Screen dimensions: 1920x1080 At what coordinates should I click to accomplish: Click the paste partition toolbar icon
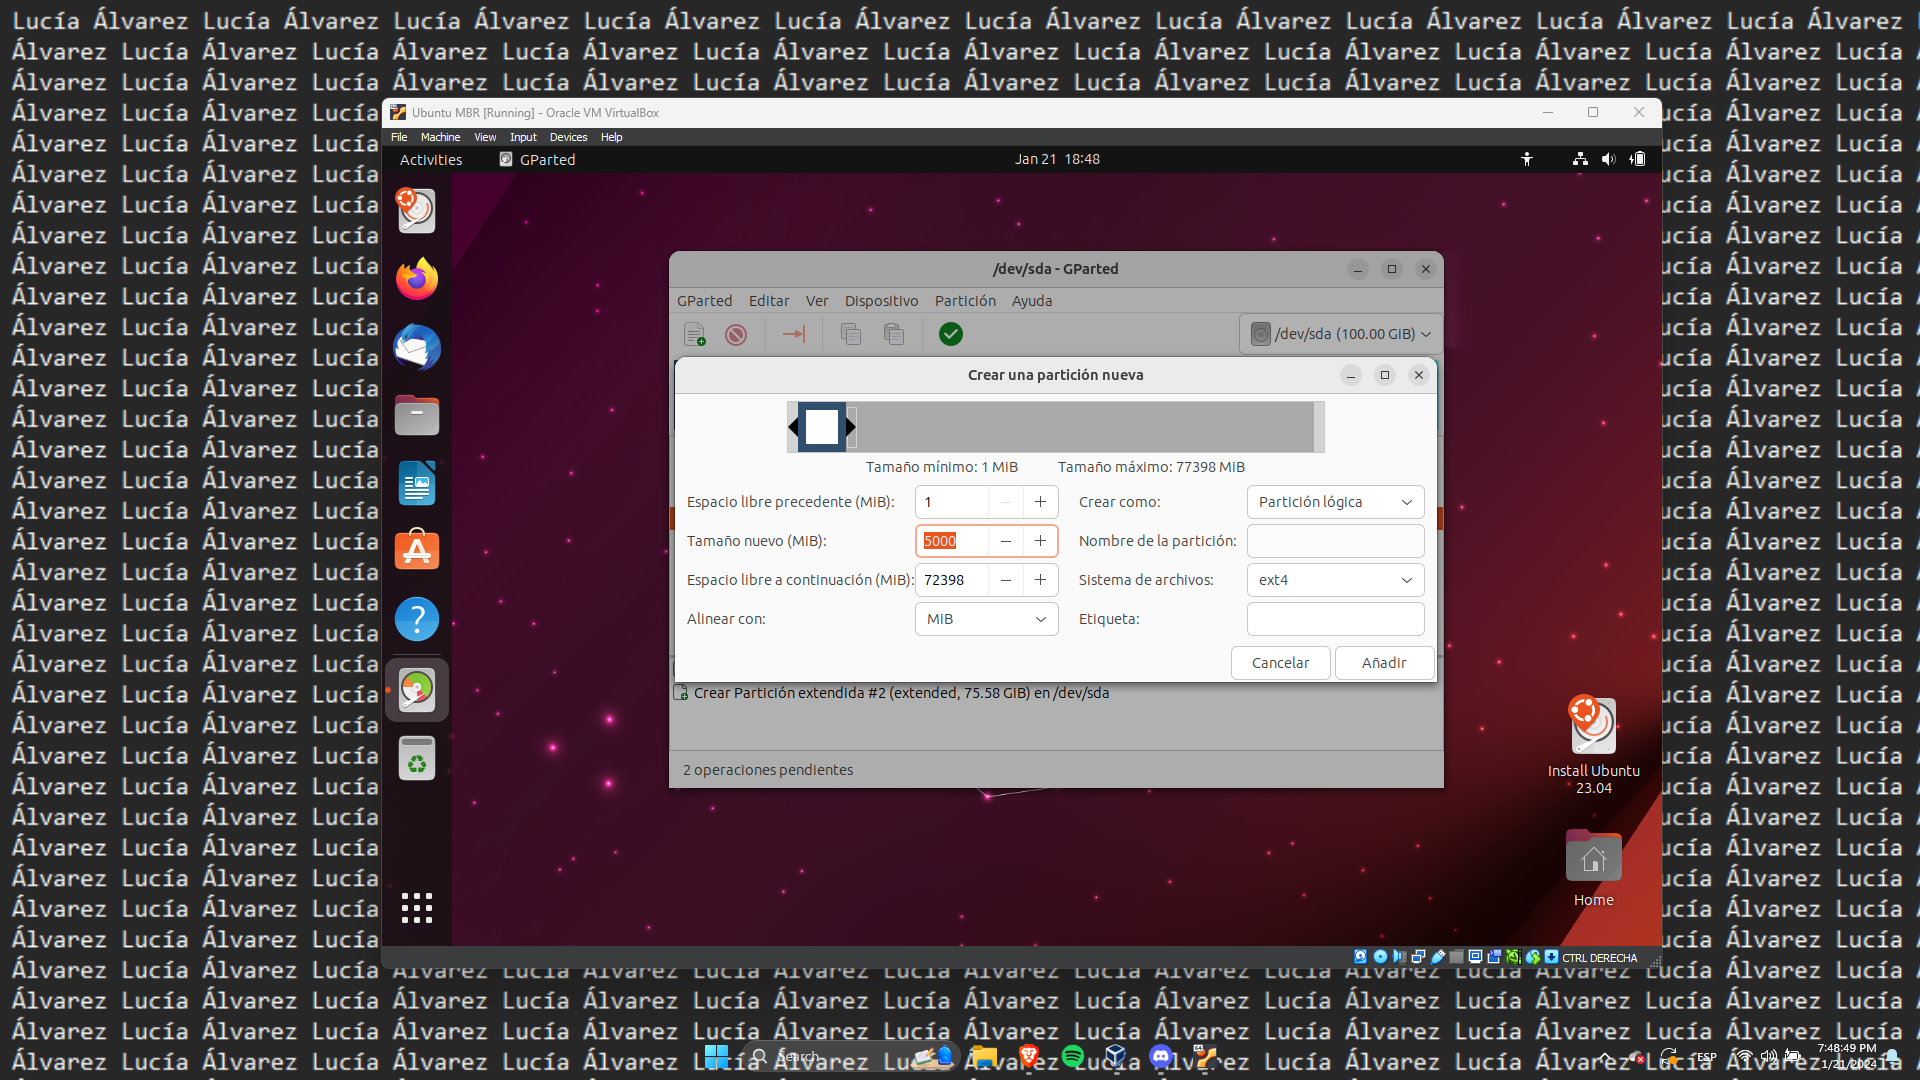894,334
